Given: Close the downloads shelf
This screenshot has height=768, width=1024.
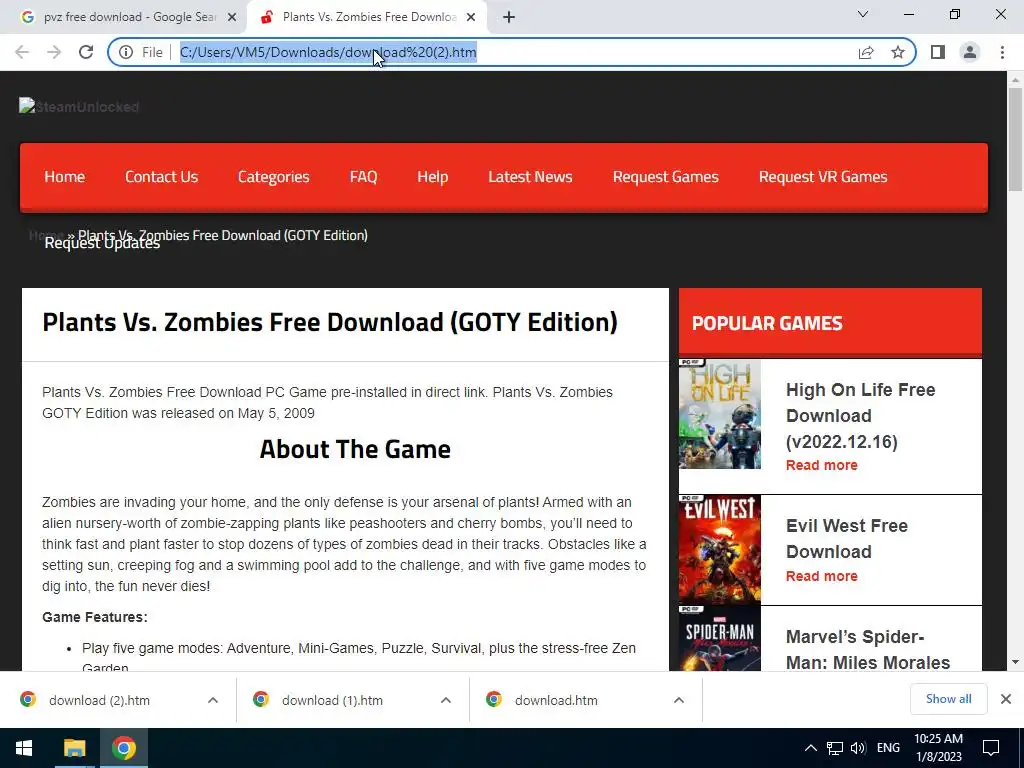Looking at the screenshot, I should pos(1006,699).
